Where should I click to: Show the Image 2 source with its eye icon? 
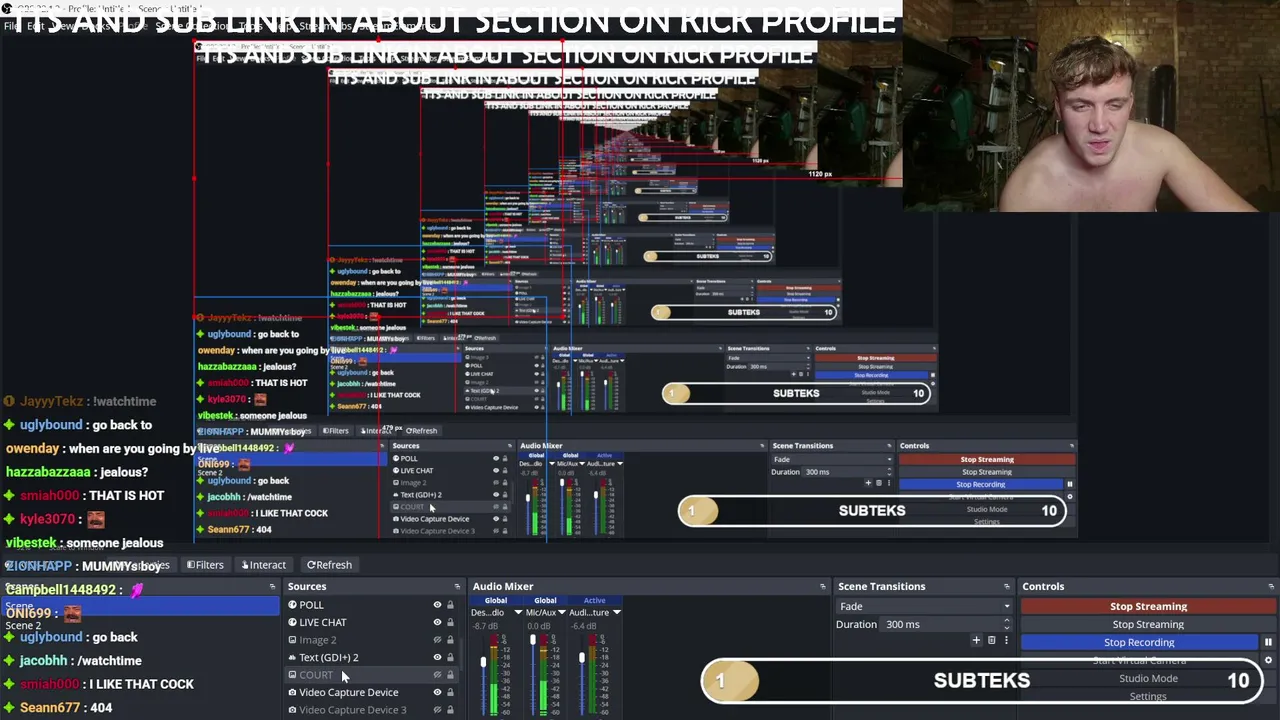(437, 640)
